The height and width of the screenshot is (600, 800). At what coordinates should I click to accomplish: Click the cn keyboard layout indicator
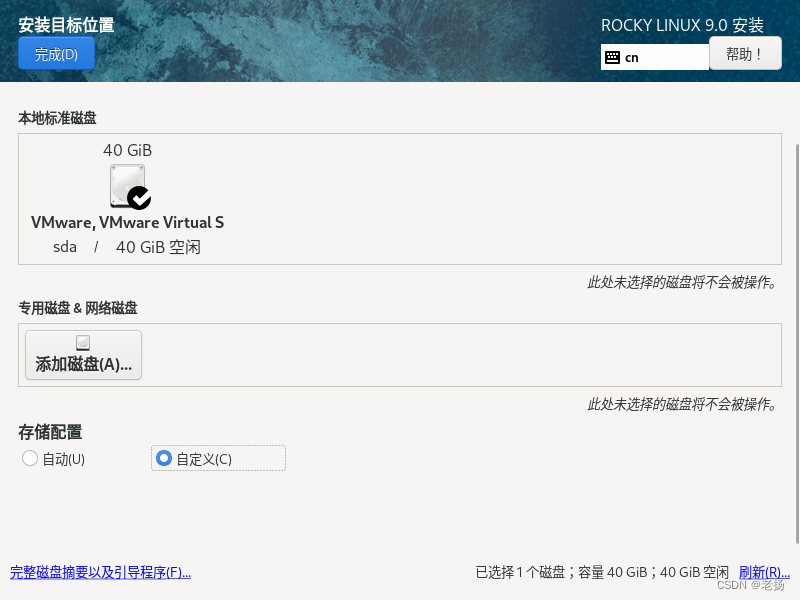655,57
